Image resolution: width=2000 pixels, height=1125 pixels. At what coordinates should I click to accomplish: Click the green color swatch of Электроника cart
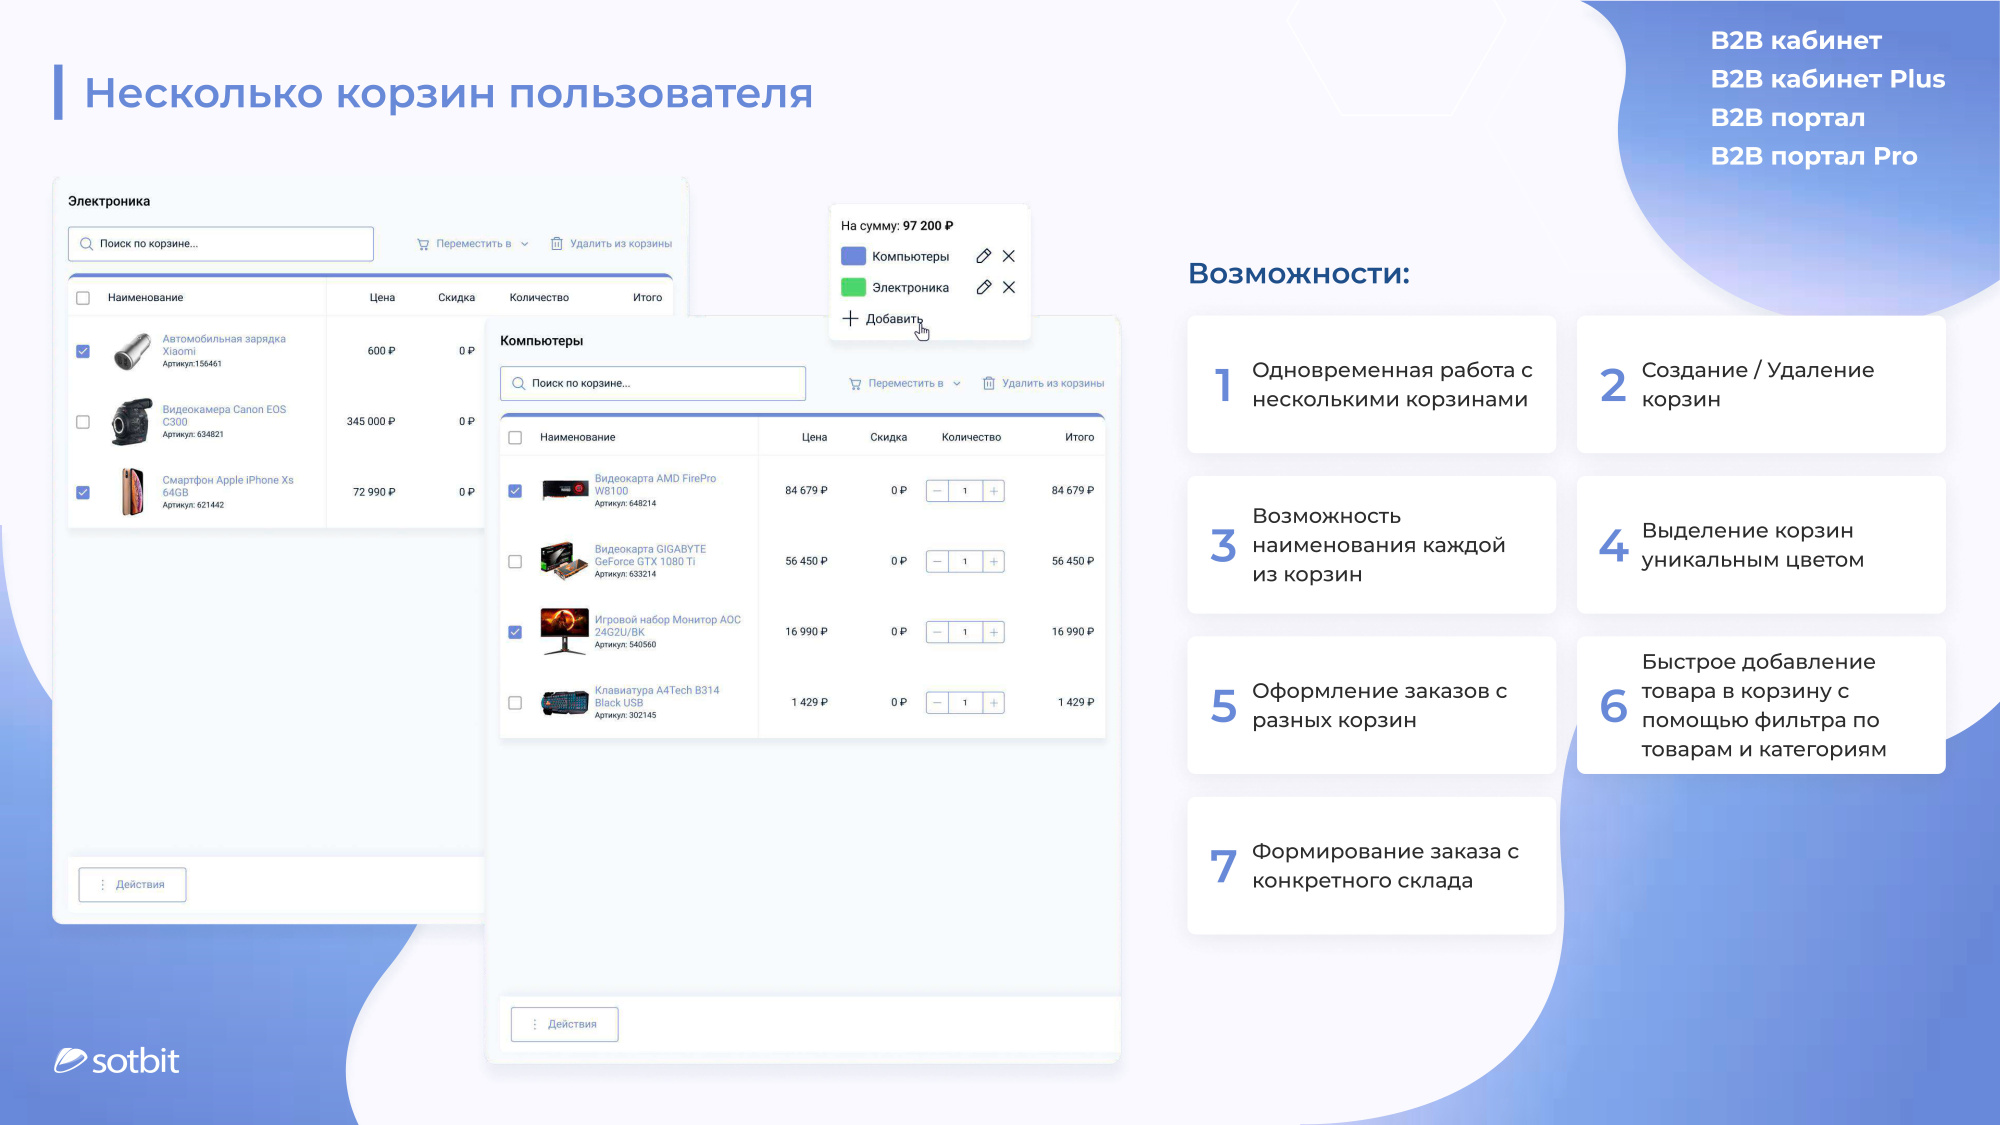pos(853,287)
